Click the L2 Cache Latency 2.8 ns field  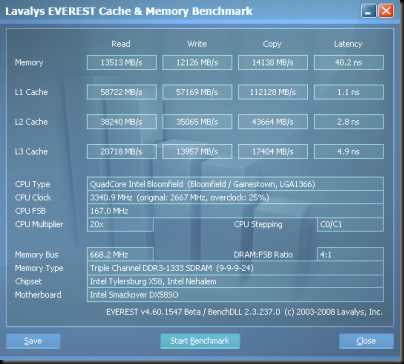(349, 122)
